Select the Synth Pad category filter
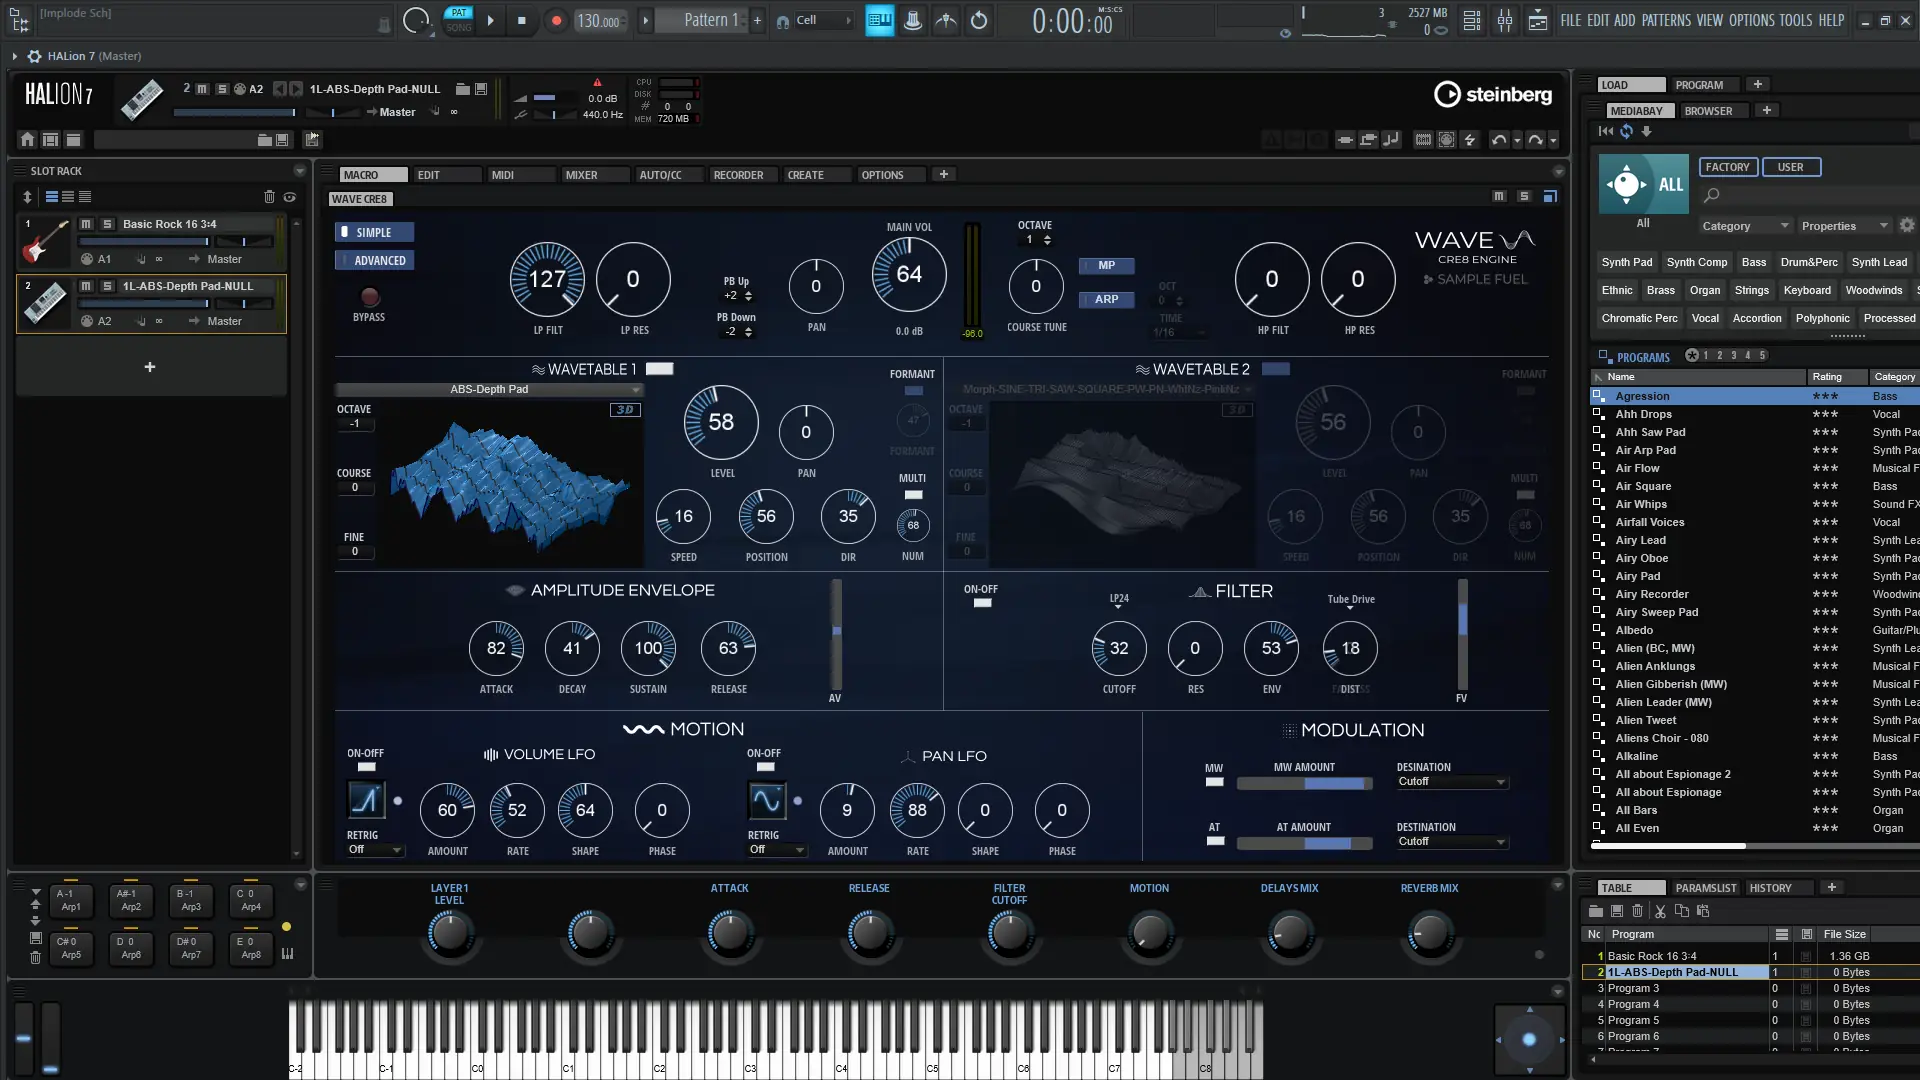The width and height of the screenshot is (1920, 1080). tap(1626, 262)
